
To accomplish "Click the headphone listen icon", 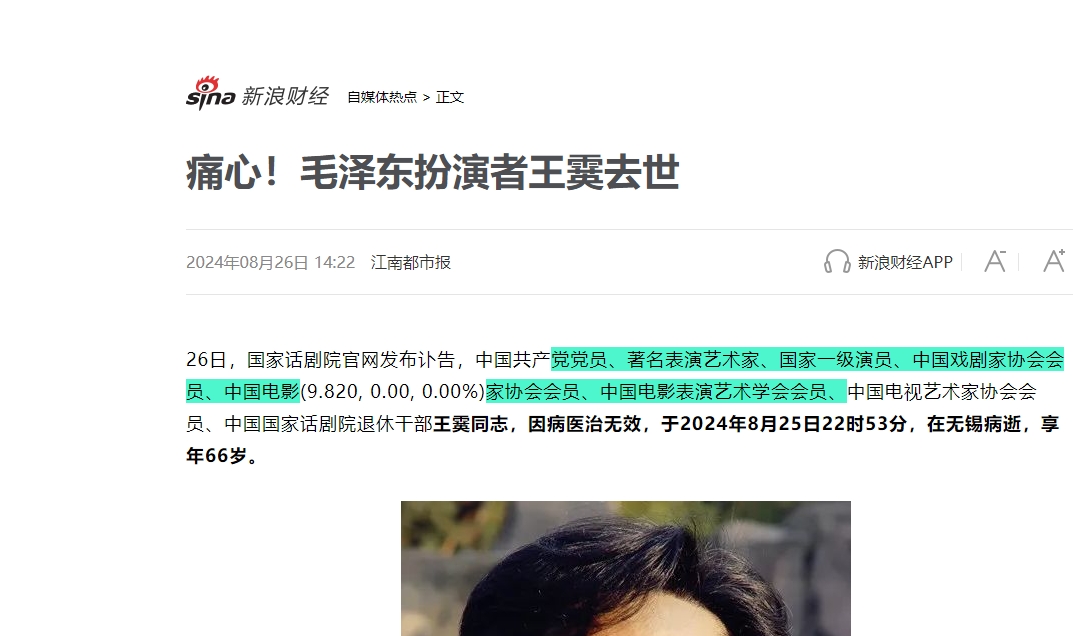I will (x=837, y=262).
